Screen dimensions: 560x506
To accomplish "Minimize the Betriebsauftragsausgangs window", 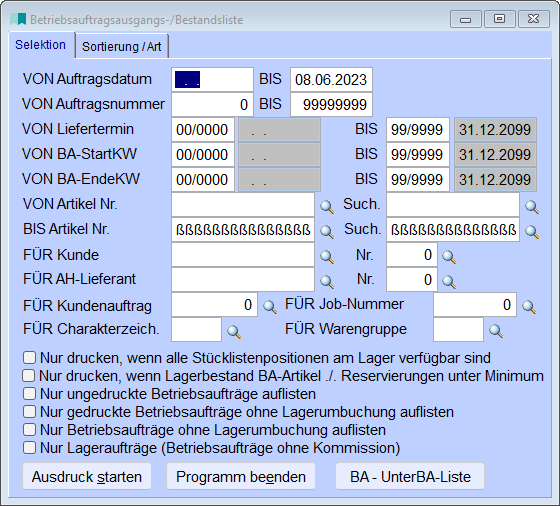I will [x=466, y=19].
